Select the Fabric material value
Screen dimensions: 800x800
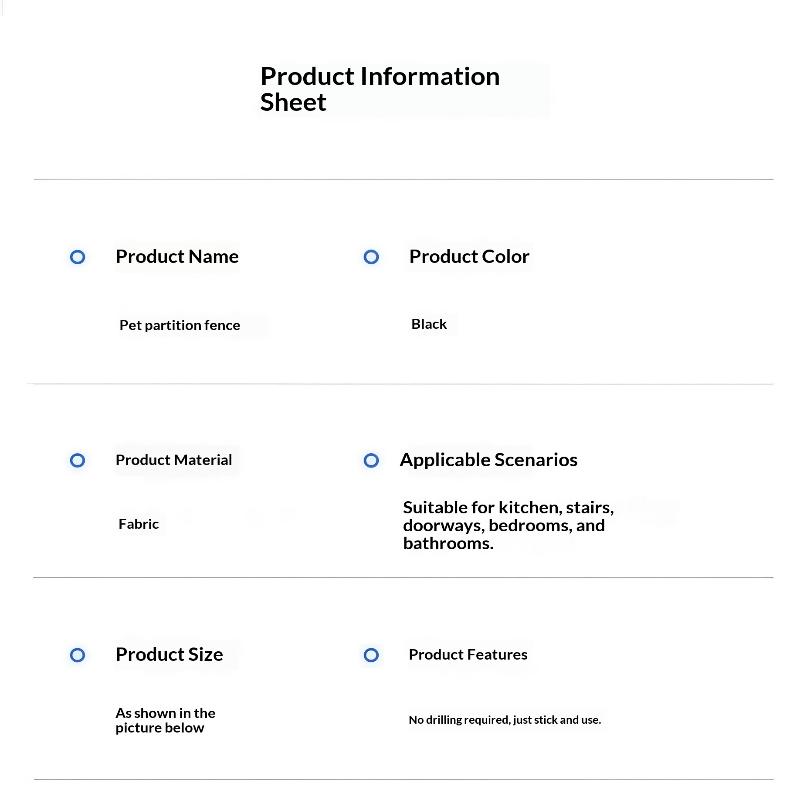pyautogui.click(x=138, y=524)
